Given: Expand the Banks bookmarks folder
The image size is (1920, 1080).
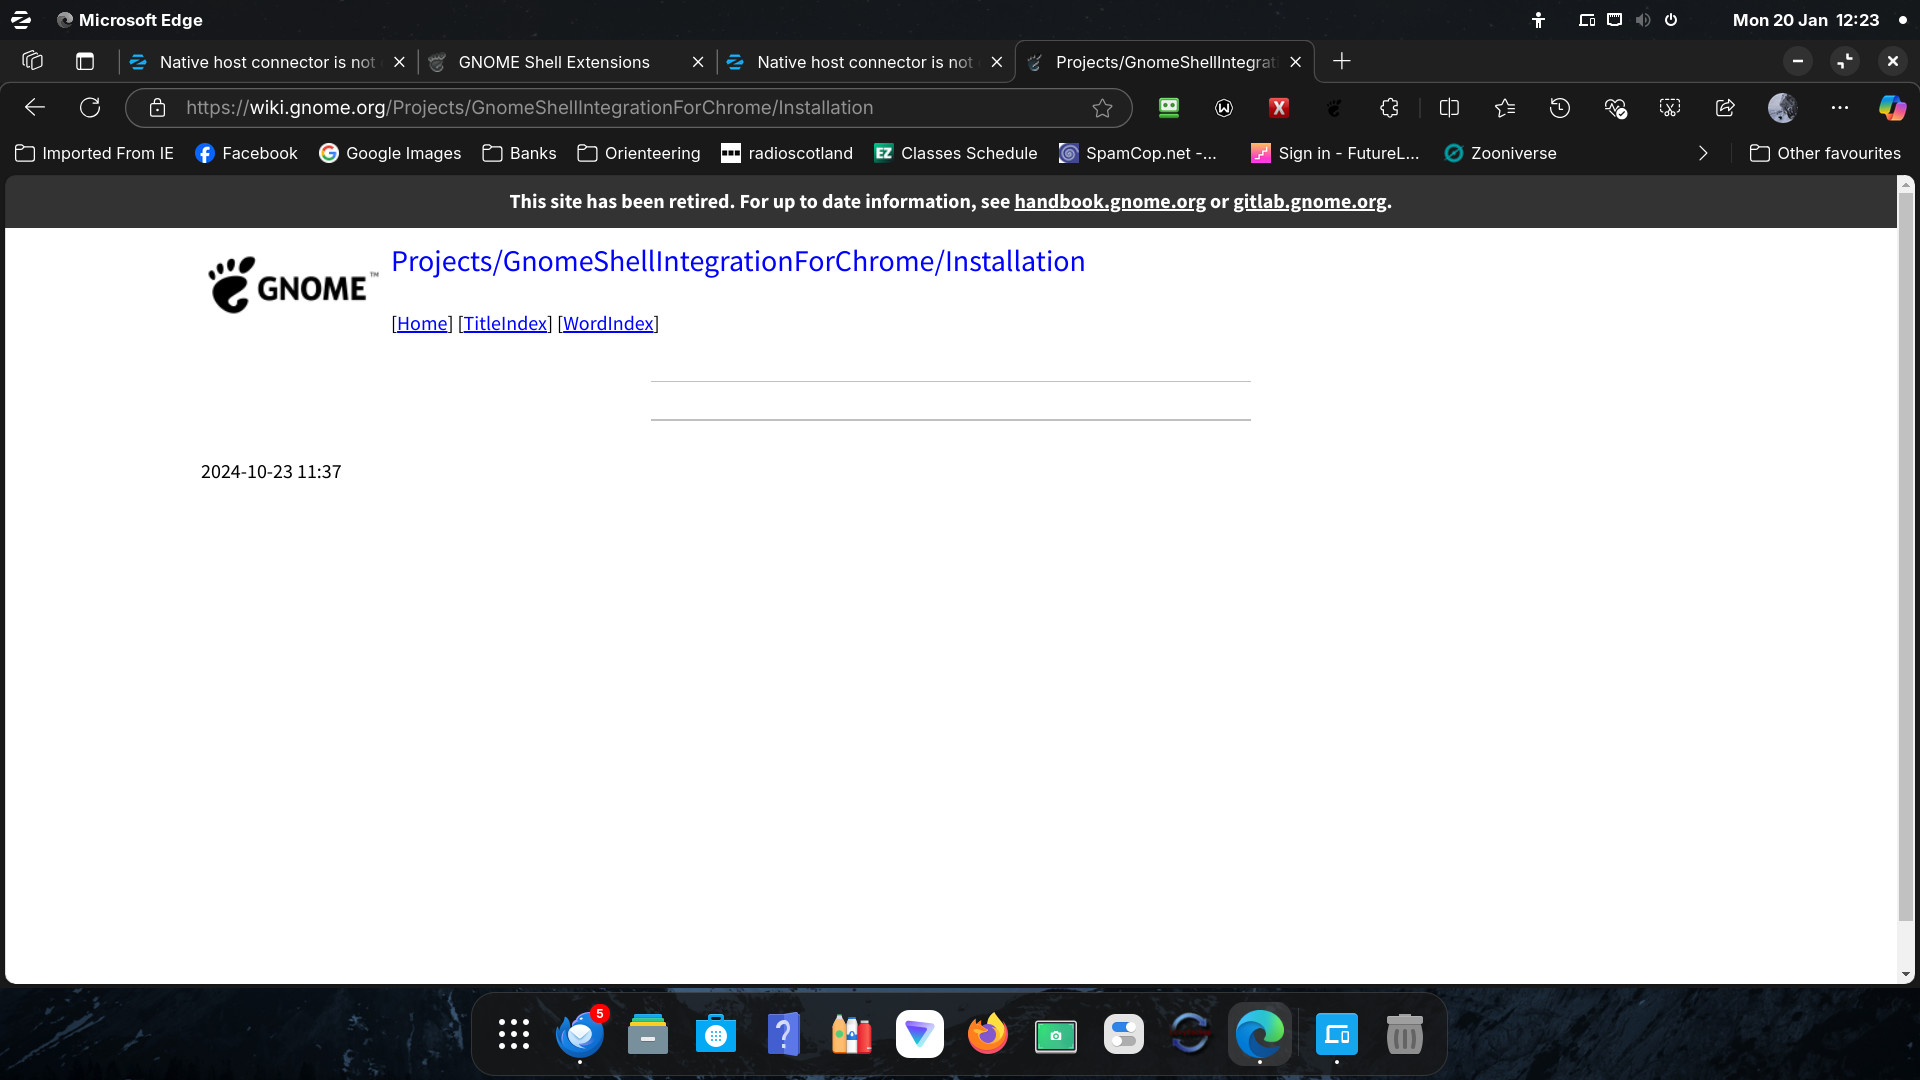Looking at the screenshot, I should point(519,153).
